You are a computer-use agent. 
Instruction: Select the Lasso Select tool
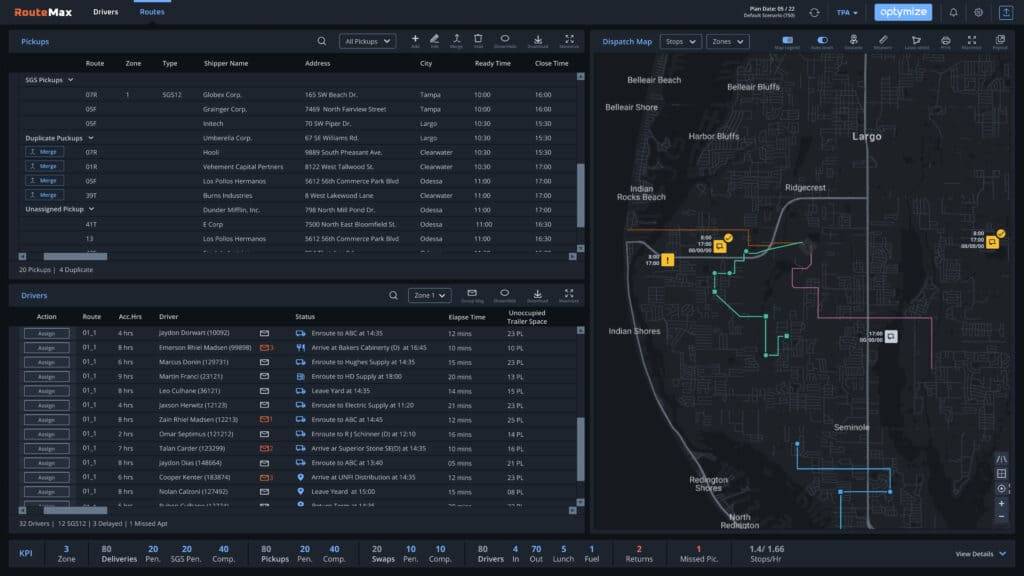pyautogui.click(x=916, y=42)
